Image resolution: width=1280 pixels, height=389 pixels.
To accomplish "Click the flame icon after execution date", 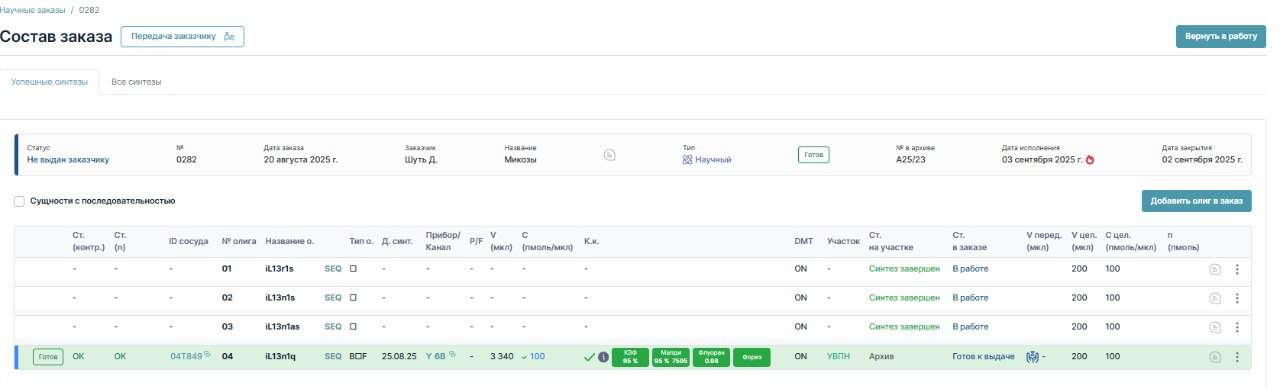I will click(x=1090, y=160).
